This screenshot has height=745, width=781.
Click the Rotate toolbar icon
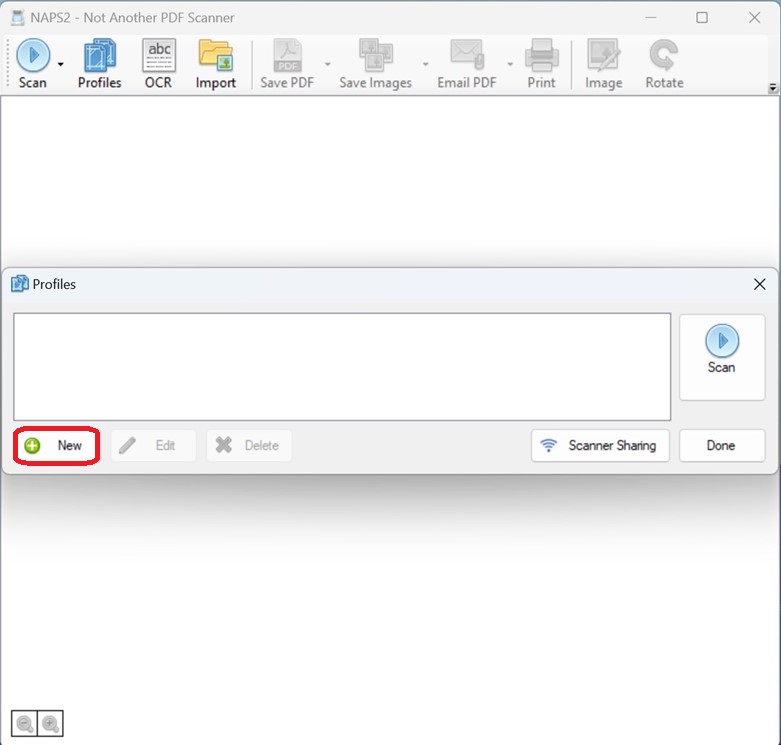coord(664,64)
